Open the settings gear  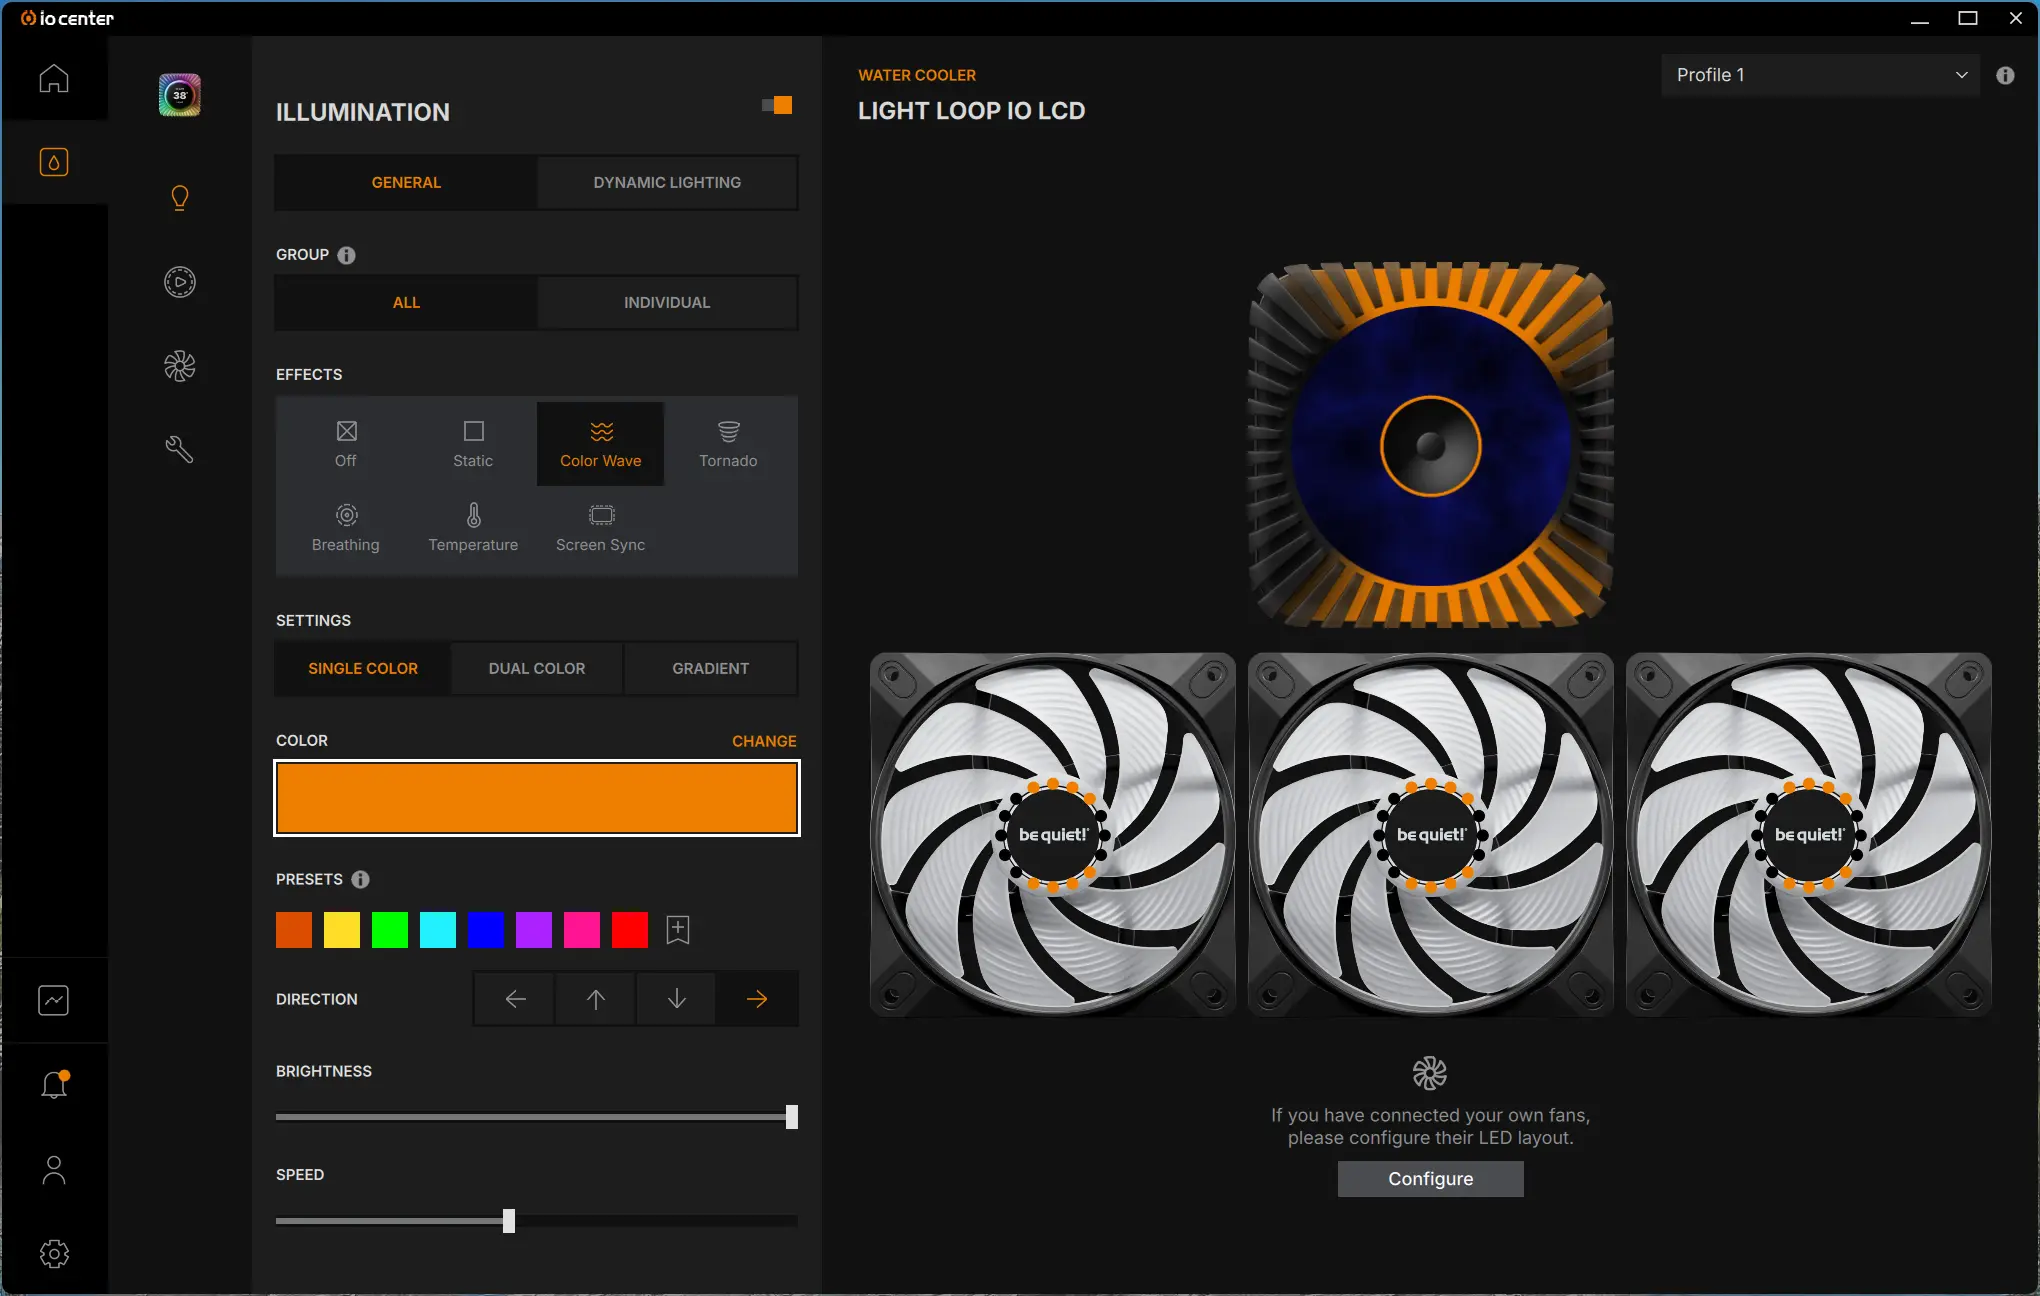(54, 1253)
